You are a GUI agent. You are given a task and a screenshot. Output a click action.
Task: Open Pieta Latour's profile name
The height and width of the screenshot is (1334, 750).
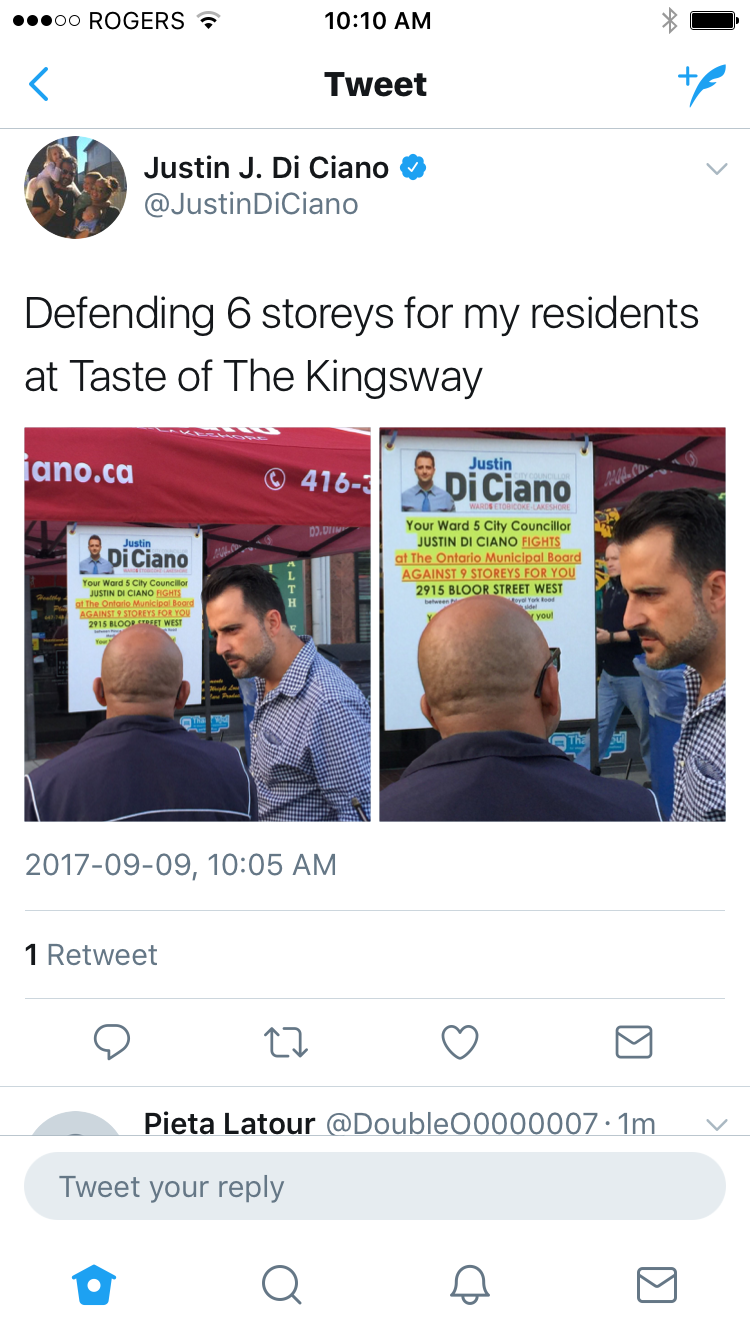click(x=229, y=1123)
